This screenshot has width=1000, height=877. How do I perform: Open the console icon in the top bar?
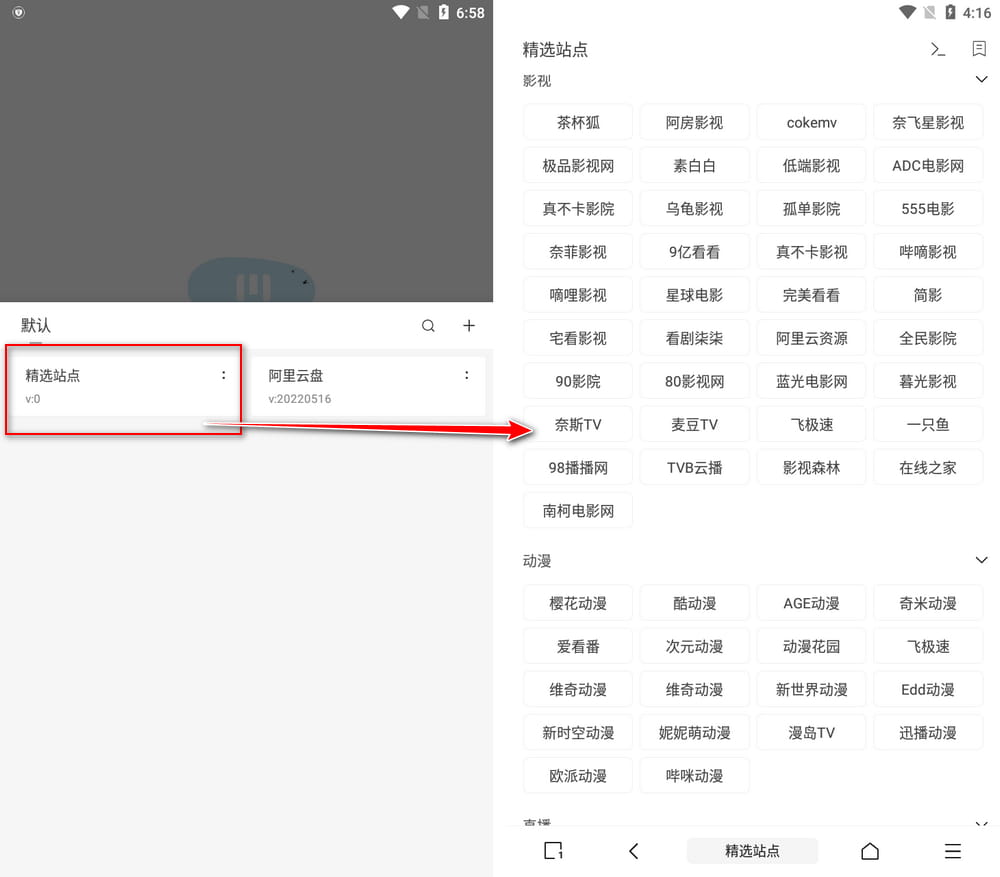937,48
